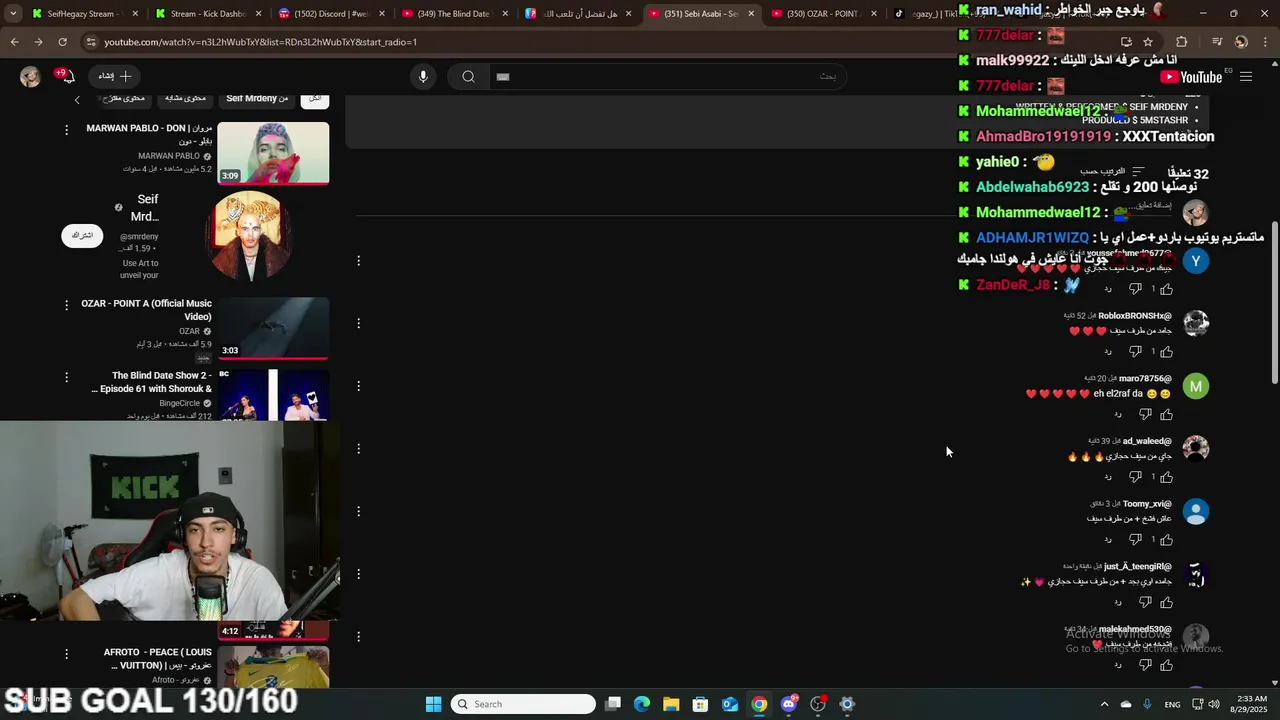Open Seif Mrdeny channel avatar
Image resolution: width=1280 pixels, height=720 pixels.
coord(250,236)
